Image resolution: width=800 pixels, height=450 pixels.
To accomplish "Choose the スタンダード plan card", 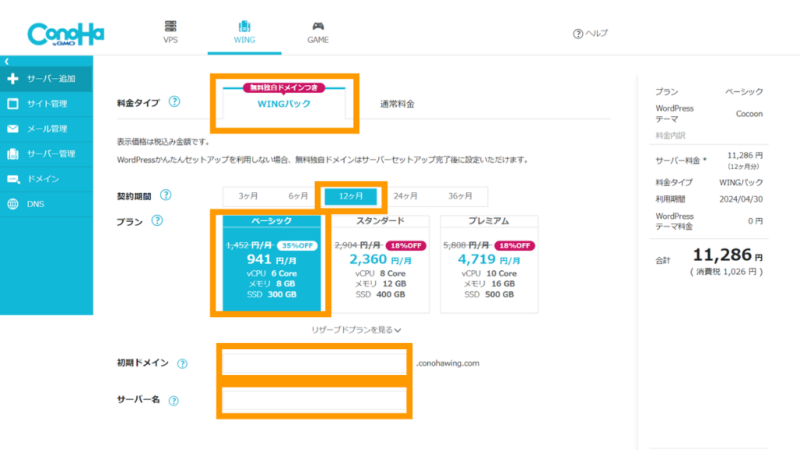I will point(380,264).
